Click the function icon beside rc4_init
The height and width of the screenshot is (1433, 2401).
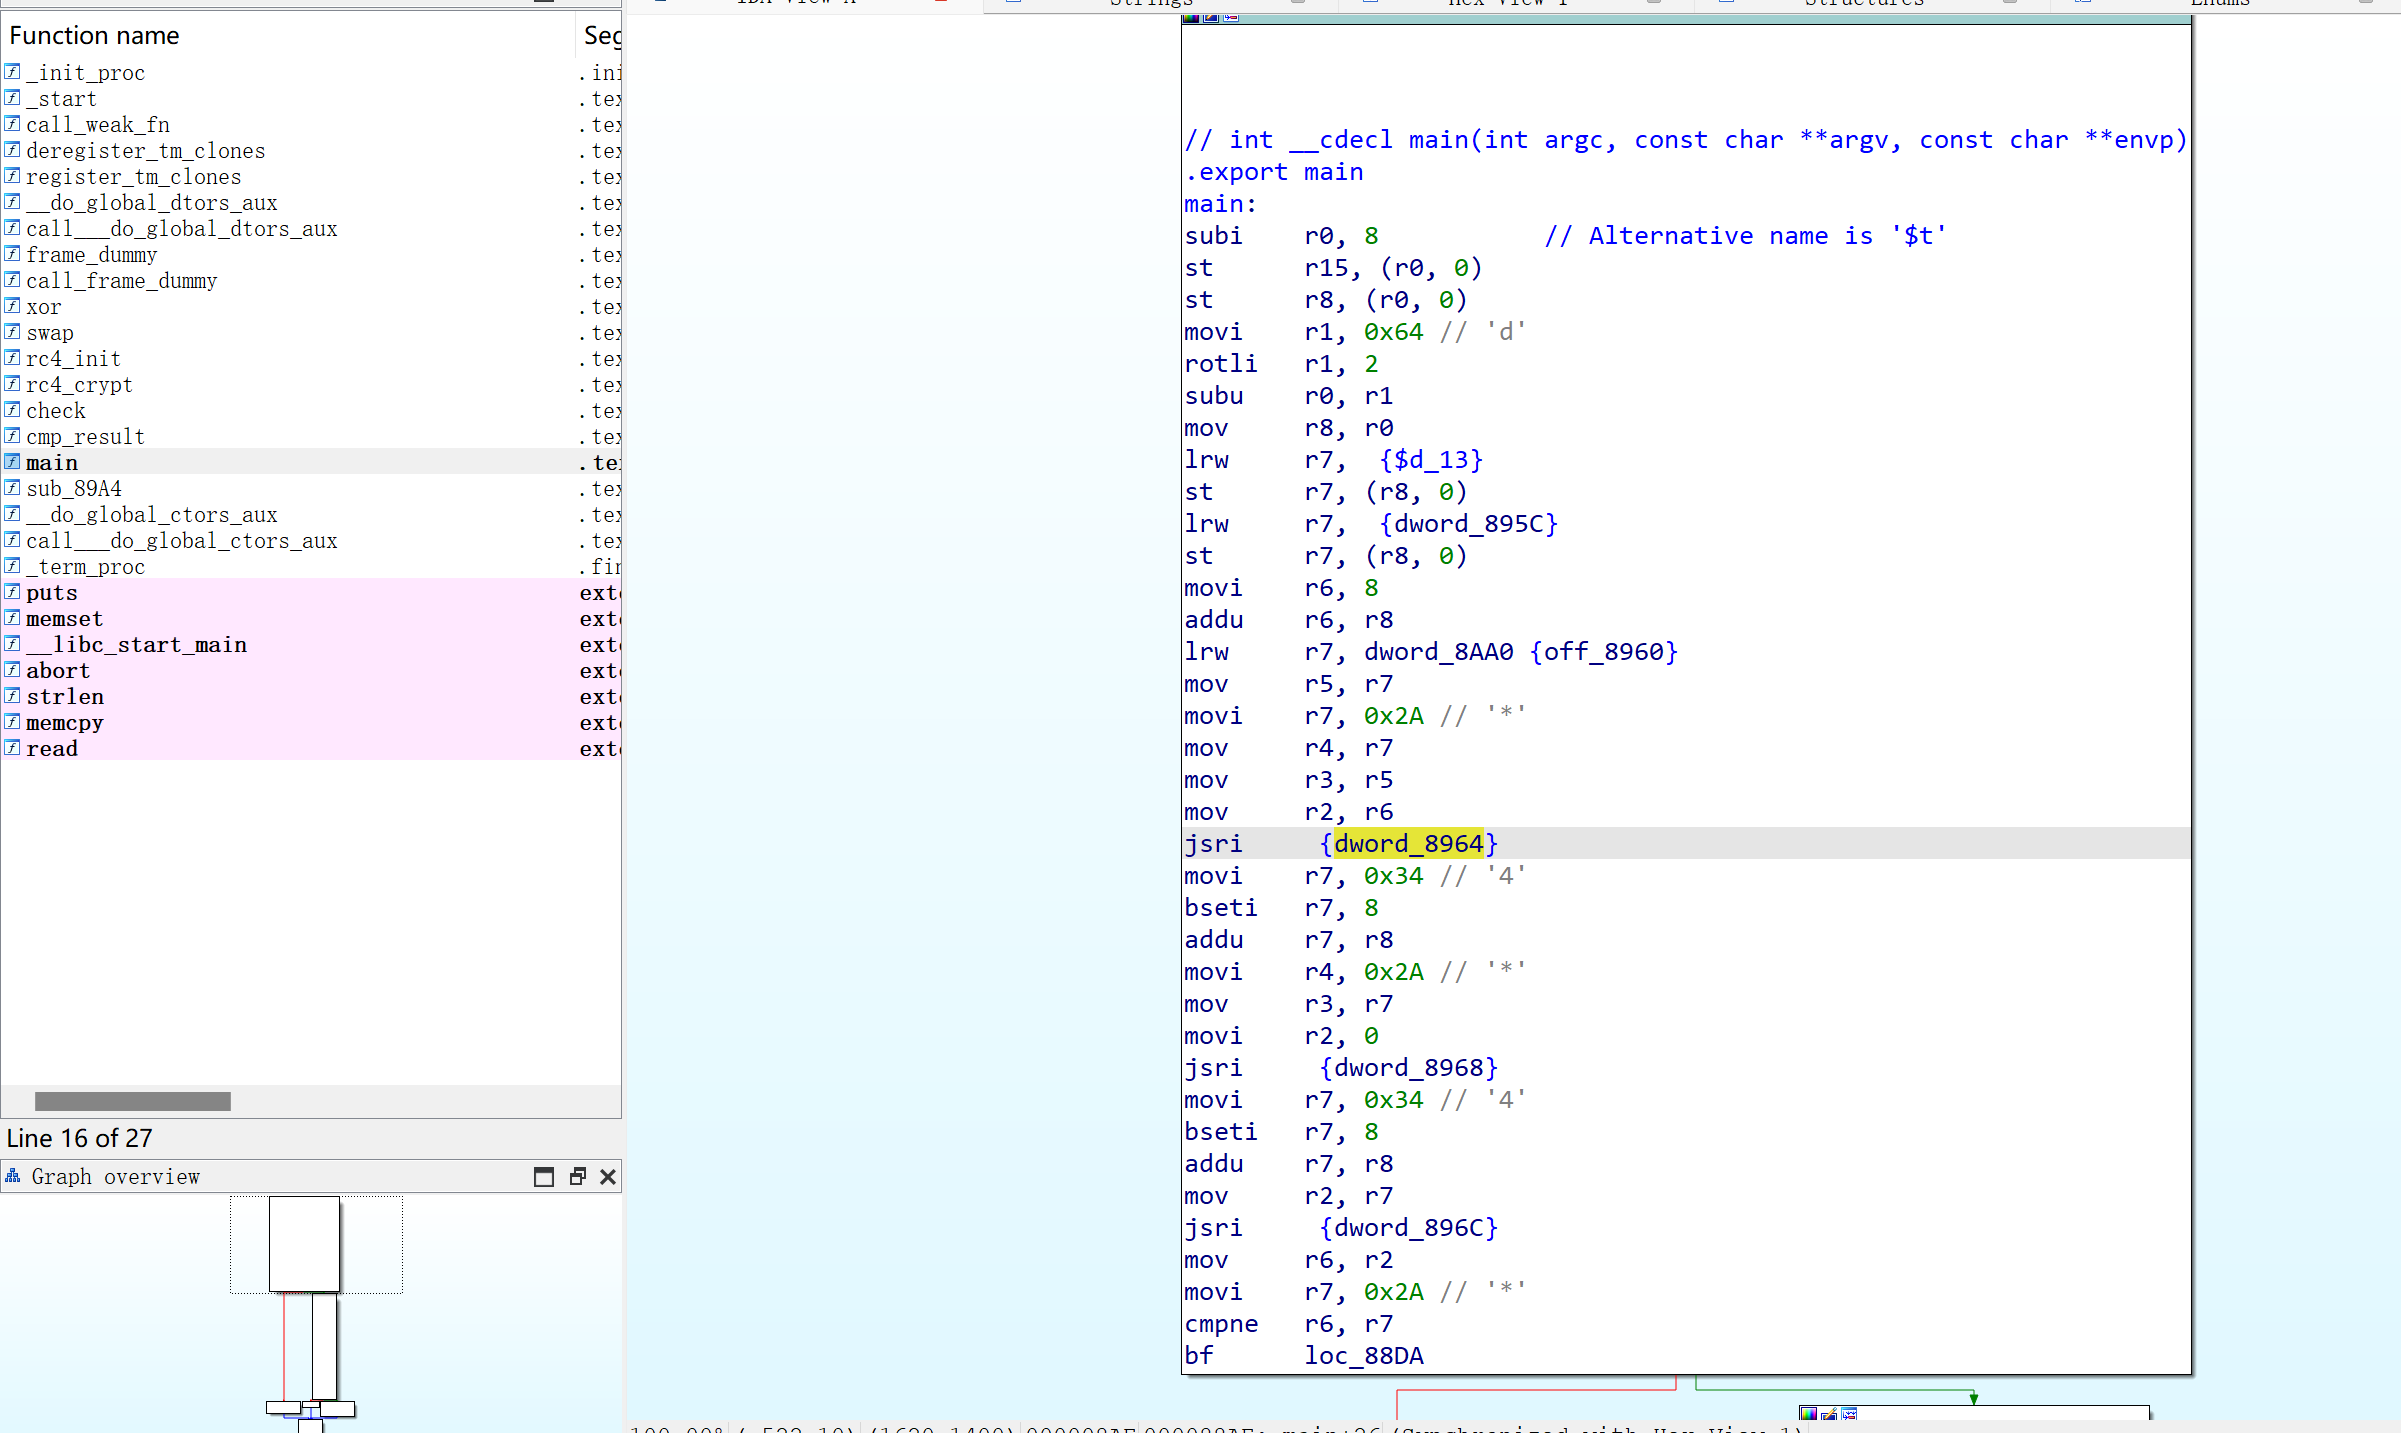(12, 358)
